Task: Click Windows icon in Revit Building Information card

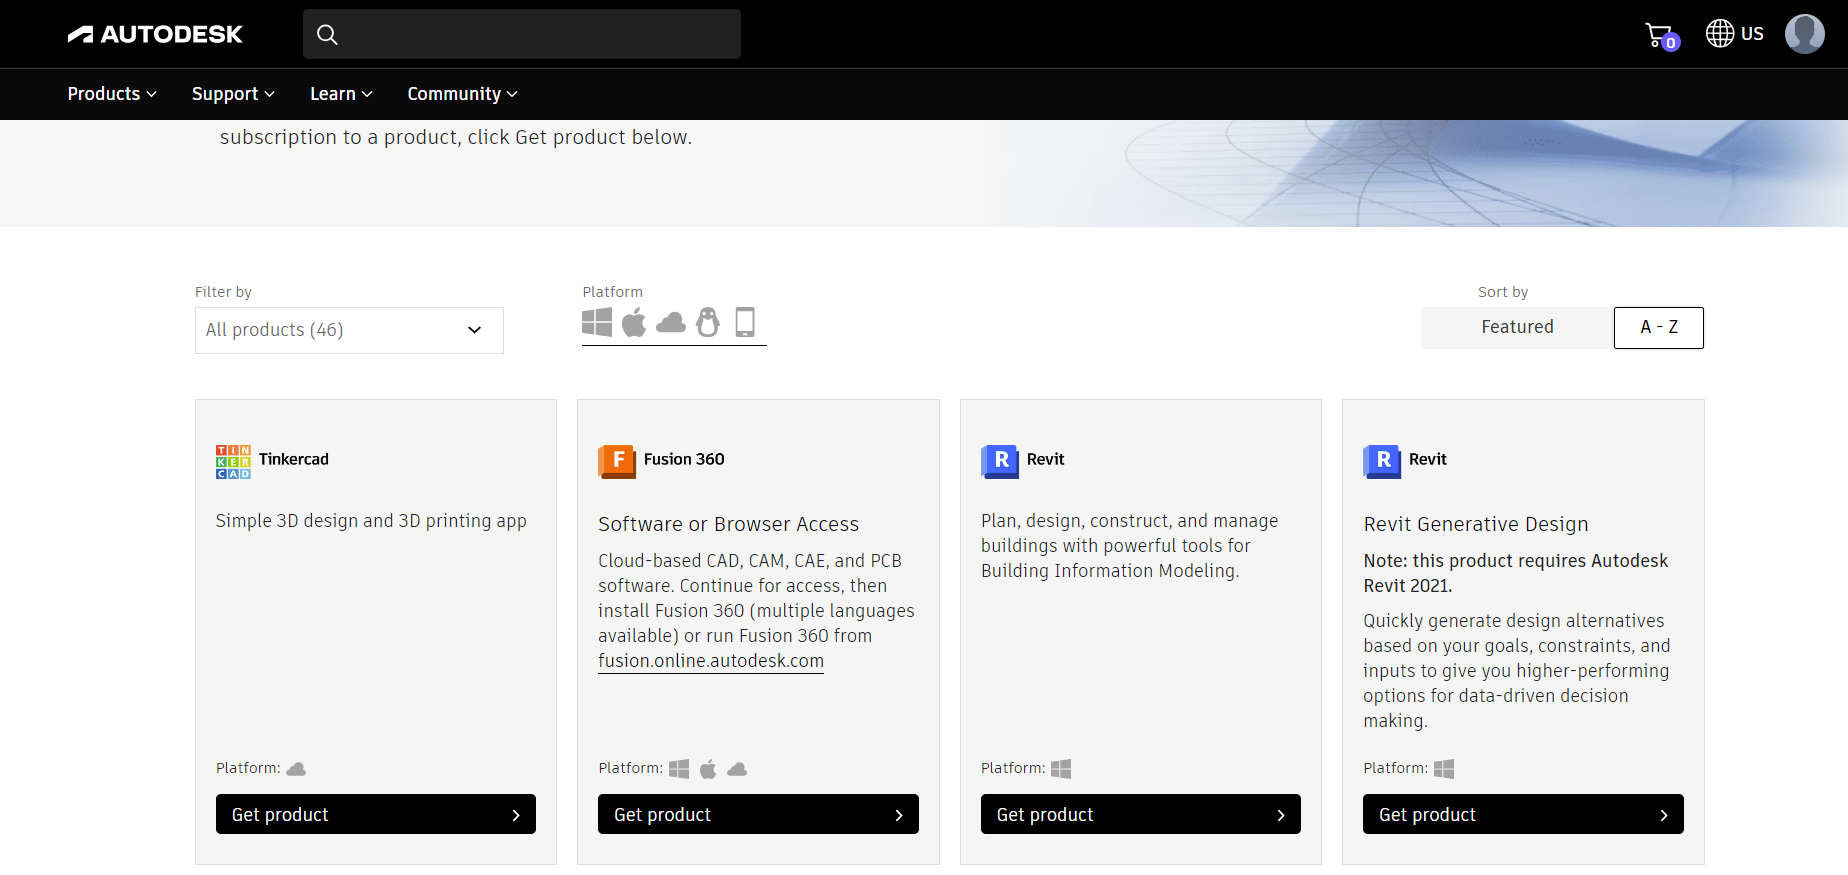Action: 1061,769
